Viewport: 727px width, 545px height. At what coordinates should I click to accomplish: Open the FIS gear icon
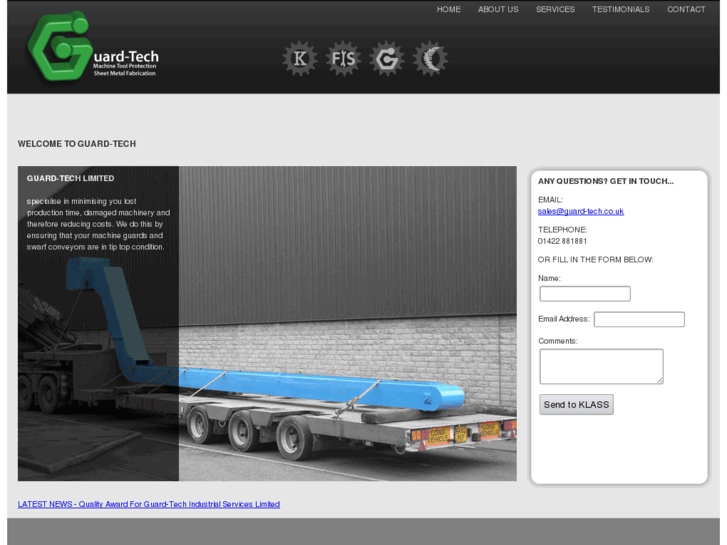pyautogui.click(x=343, y=58)
